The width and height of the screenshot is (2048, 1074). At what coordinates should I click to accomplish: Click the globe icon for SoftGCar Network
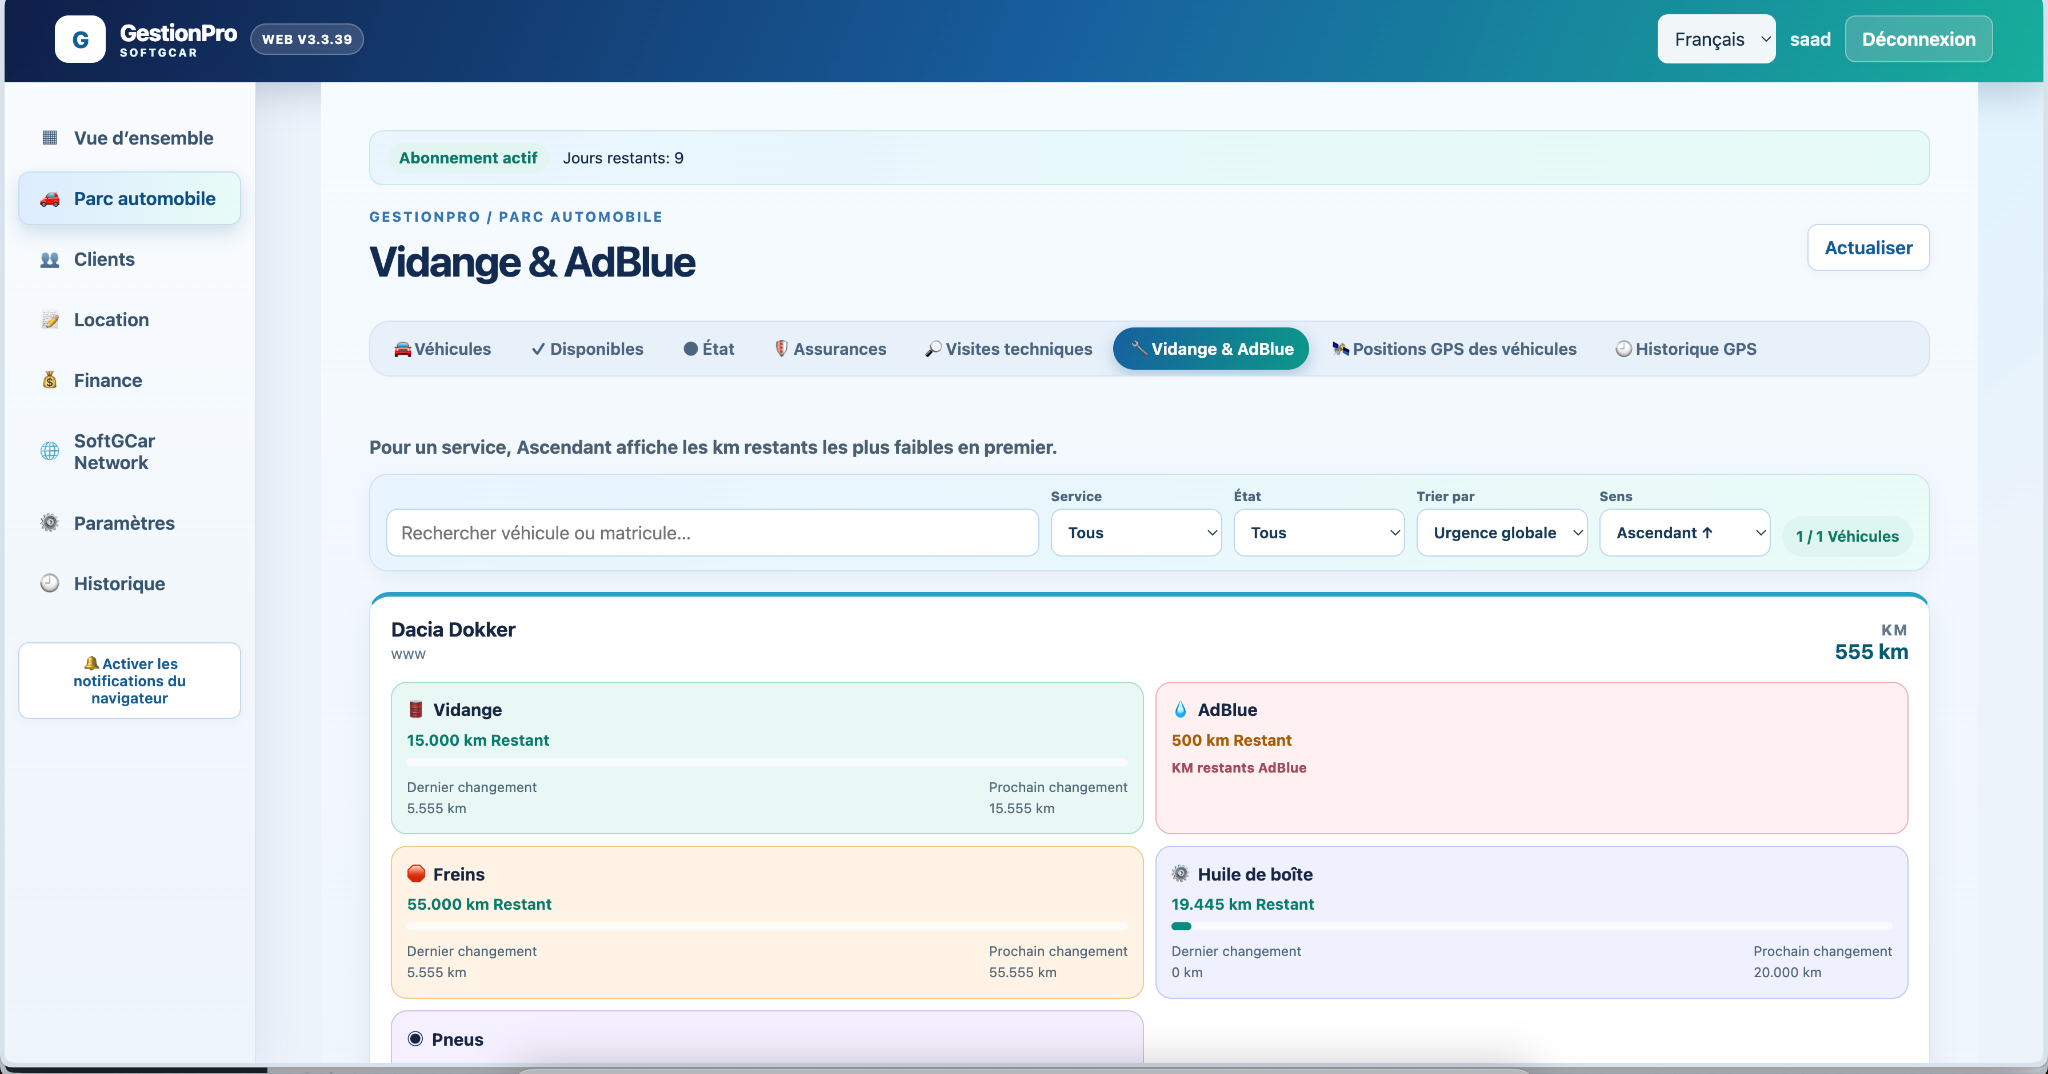click(x=50, y=451)
